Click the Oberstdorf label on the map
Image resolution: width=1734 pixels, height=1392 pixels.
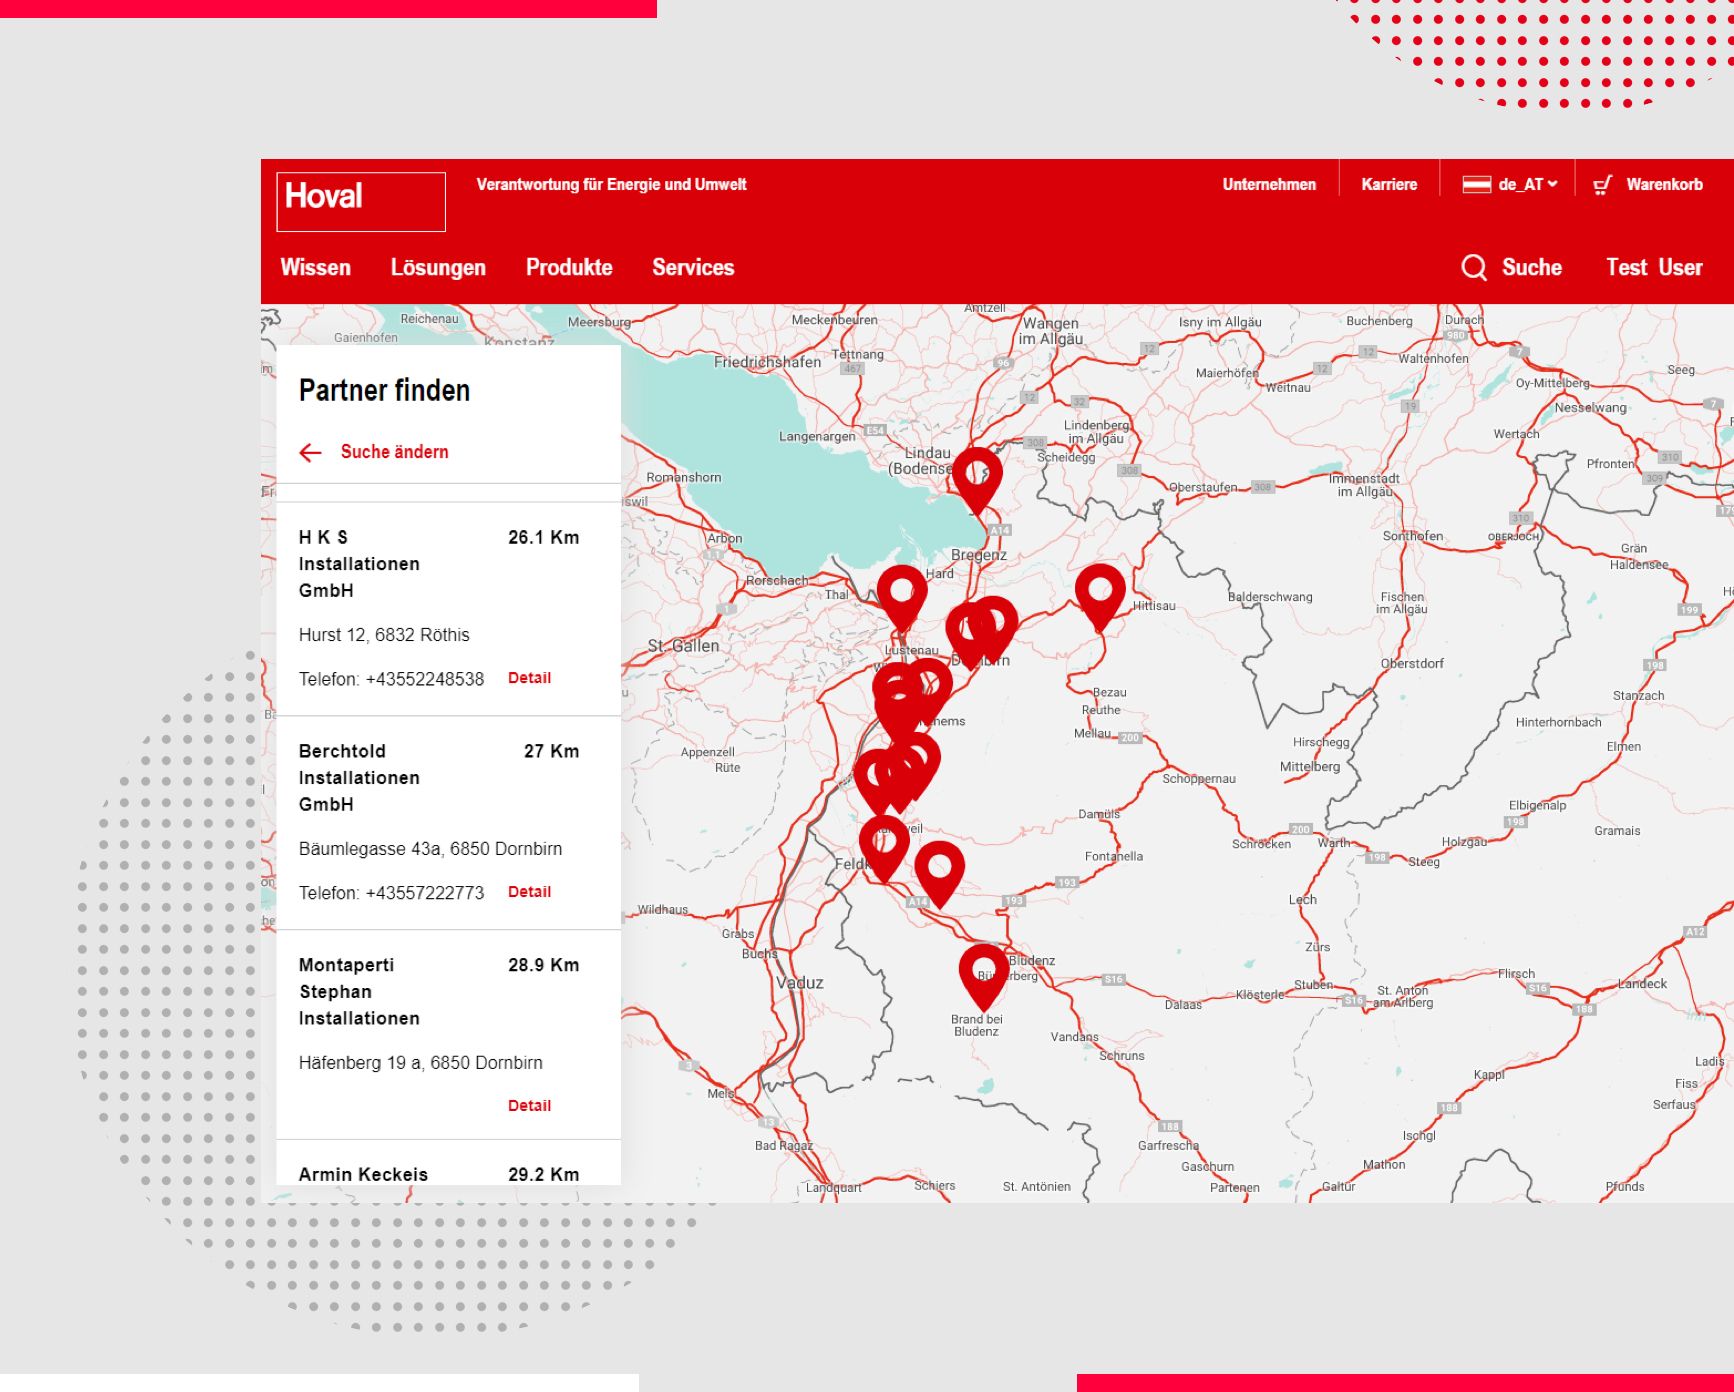(1412, 664)
